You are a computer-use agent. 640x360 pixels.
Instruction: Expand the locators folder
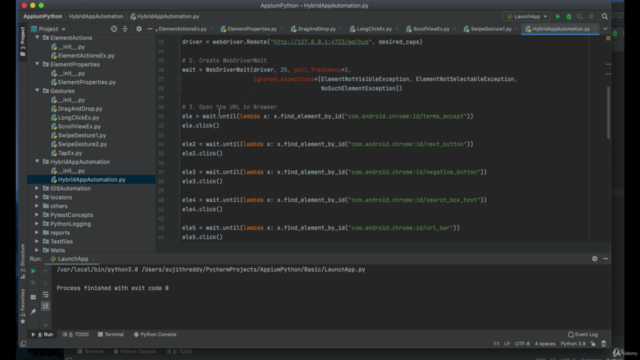click(x=37, y=197)
